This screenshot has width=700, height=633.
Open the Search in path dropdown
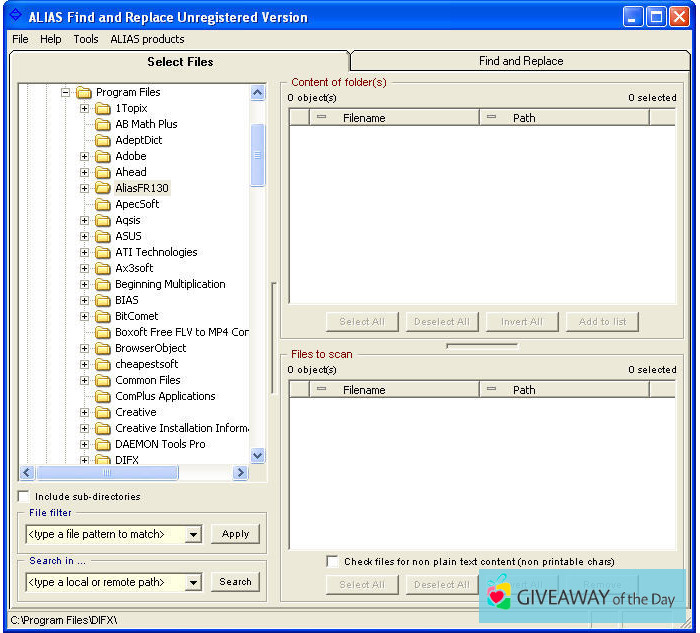point(193,582)
